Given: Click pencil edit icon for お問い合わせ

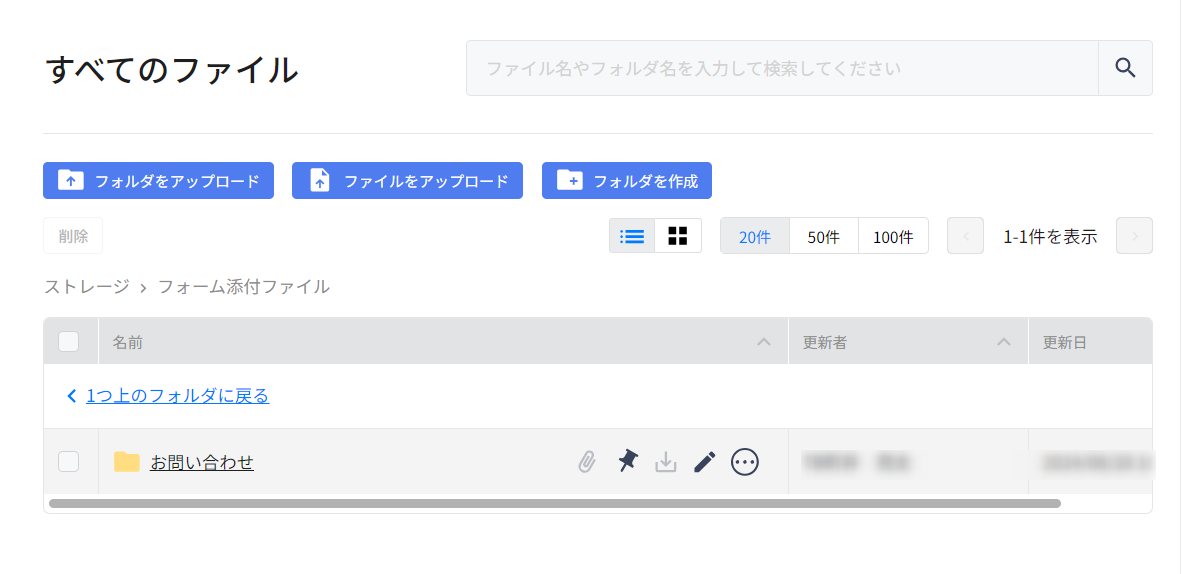Looking at the screenshot, I should [x=705, y=462].
